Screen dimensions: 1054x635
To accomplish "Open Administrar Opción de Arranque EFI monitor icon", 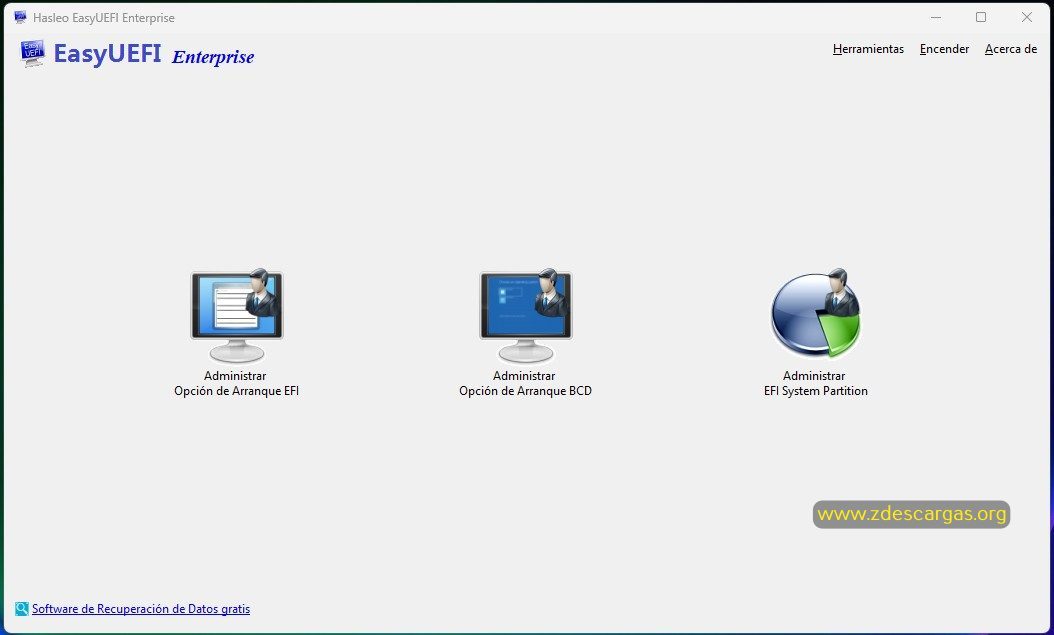I will (x=237, y=316).
